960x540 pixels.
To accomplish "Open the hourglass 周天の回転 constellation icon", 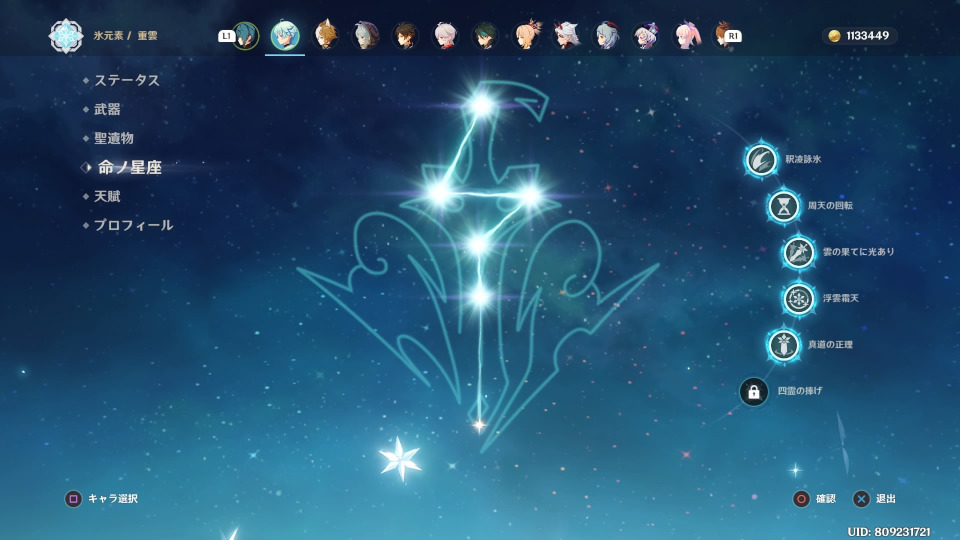I will click(783, 206).
